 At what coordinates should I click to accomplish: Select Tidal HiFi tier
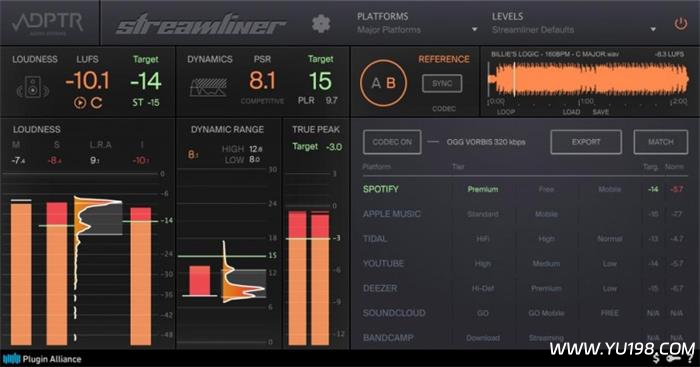click(x=483, y=239)
